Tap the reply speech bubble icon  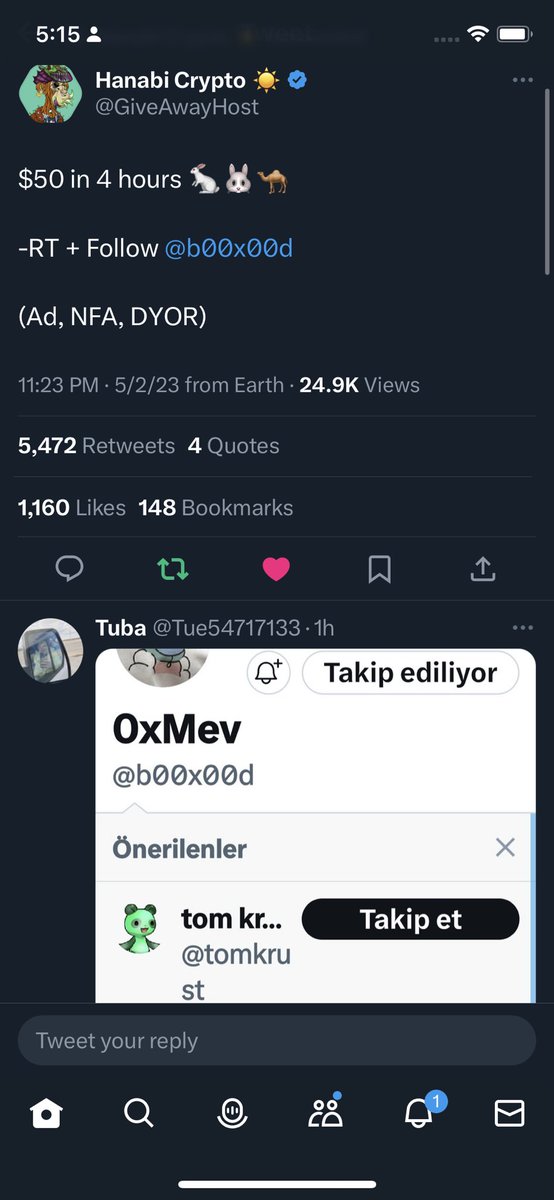(69, 569)
